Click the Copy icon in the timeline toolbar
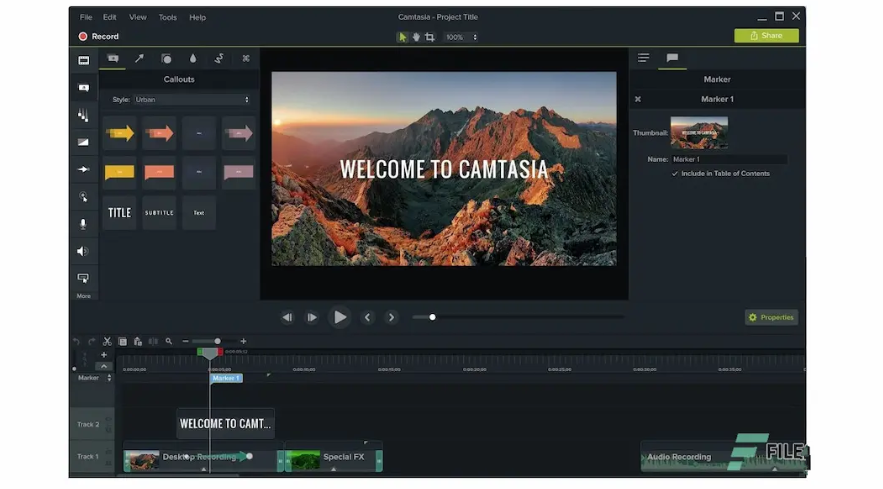Screen dimensions: 883x489 [123, 341]
